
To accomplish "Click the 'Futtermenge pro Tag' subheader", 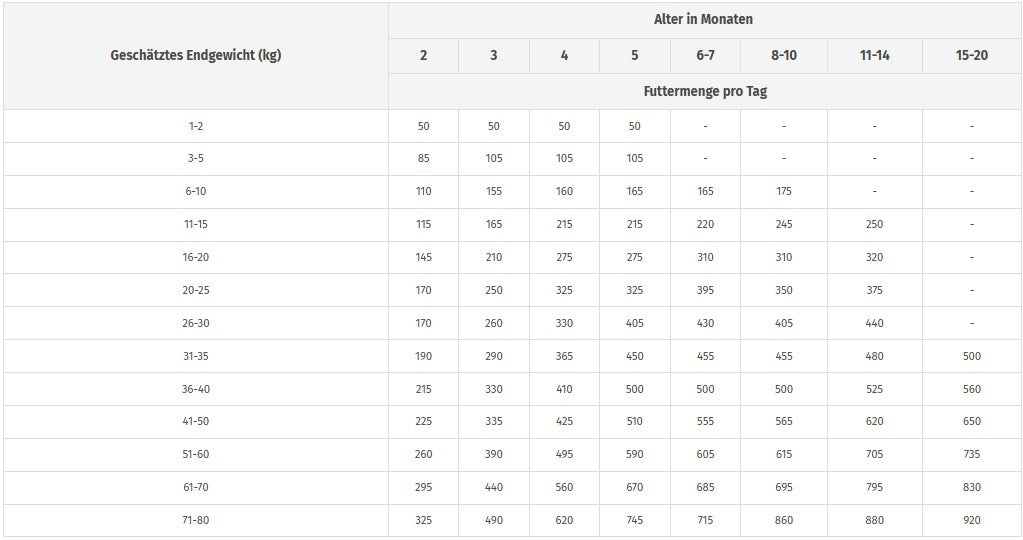I will 704,91.
